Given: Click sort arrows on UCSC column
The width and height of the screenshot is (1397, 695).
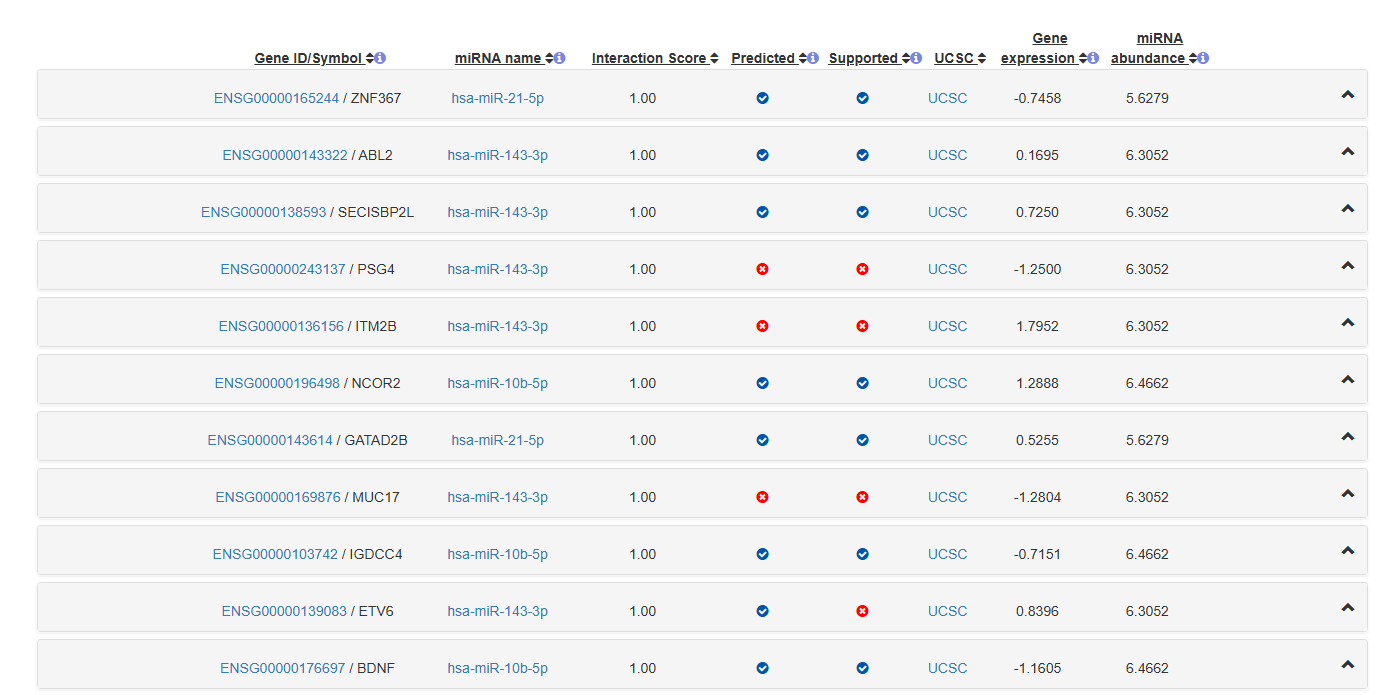Looking at the screenshot, I should point(982,59).
